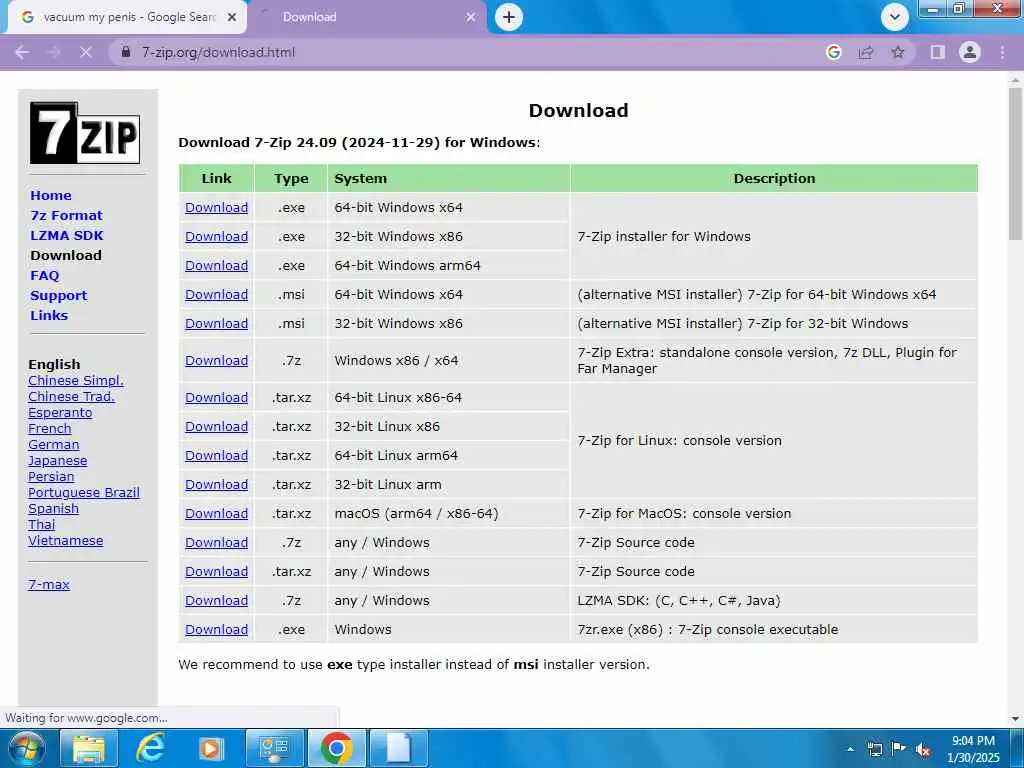1024x768 pixels.
Task: Select Thai language link
Action: 42,524
